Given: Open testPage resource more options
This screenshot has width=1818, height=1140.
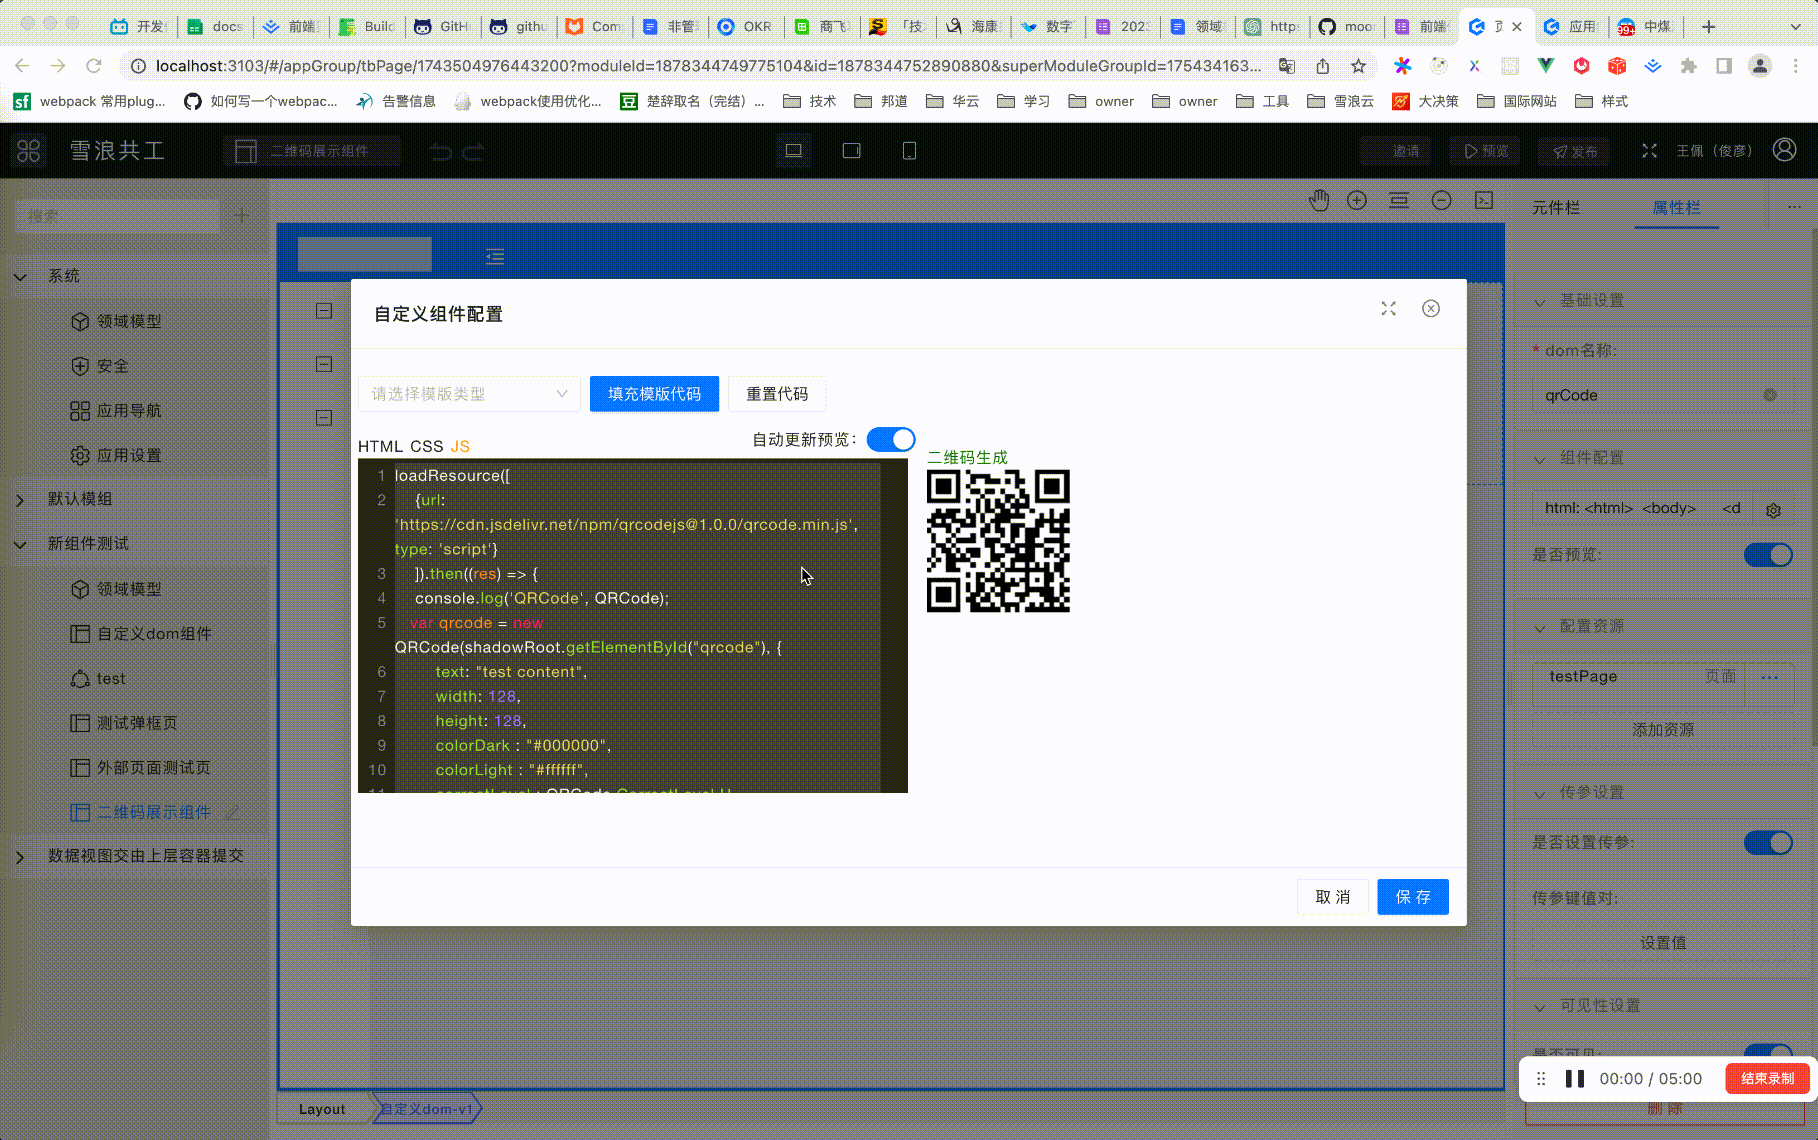Looking at the screenshot, I should coord(1769,677).
